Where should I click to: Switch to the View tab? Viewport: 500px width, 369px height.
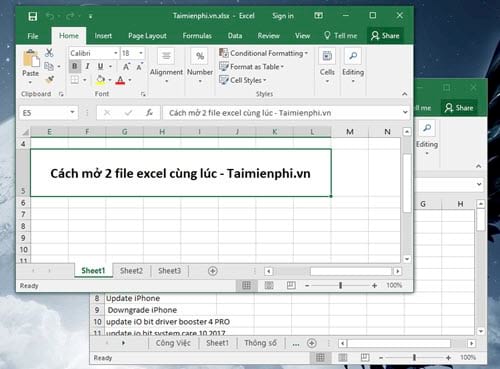(x=302, y=36)
